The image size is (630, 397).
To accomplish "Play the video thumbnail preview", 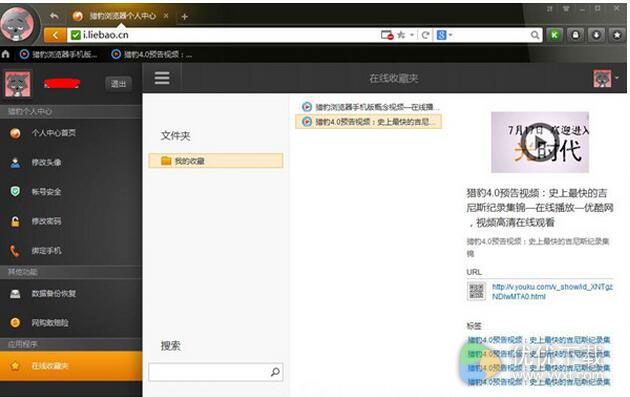I will tap(540, 142).
